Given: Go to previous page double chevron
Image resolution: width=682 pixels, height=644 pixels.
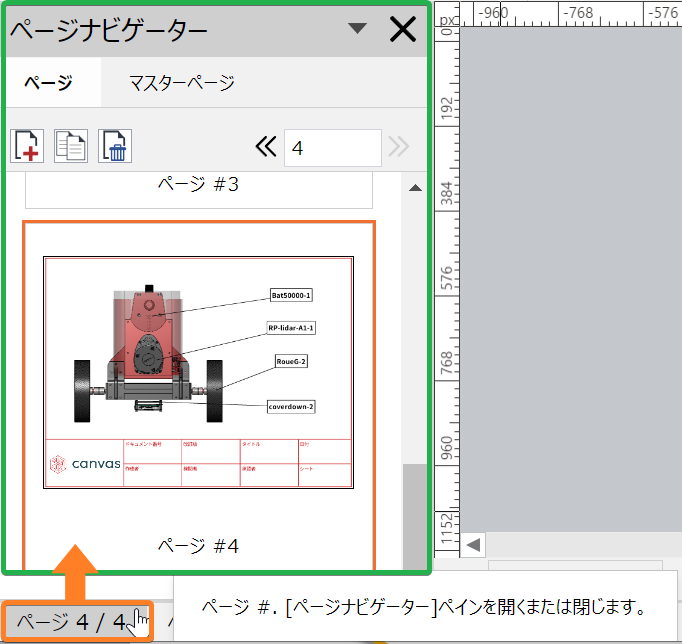Looking at the screenshot, I should (x=266, y=147).
